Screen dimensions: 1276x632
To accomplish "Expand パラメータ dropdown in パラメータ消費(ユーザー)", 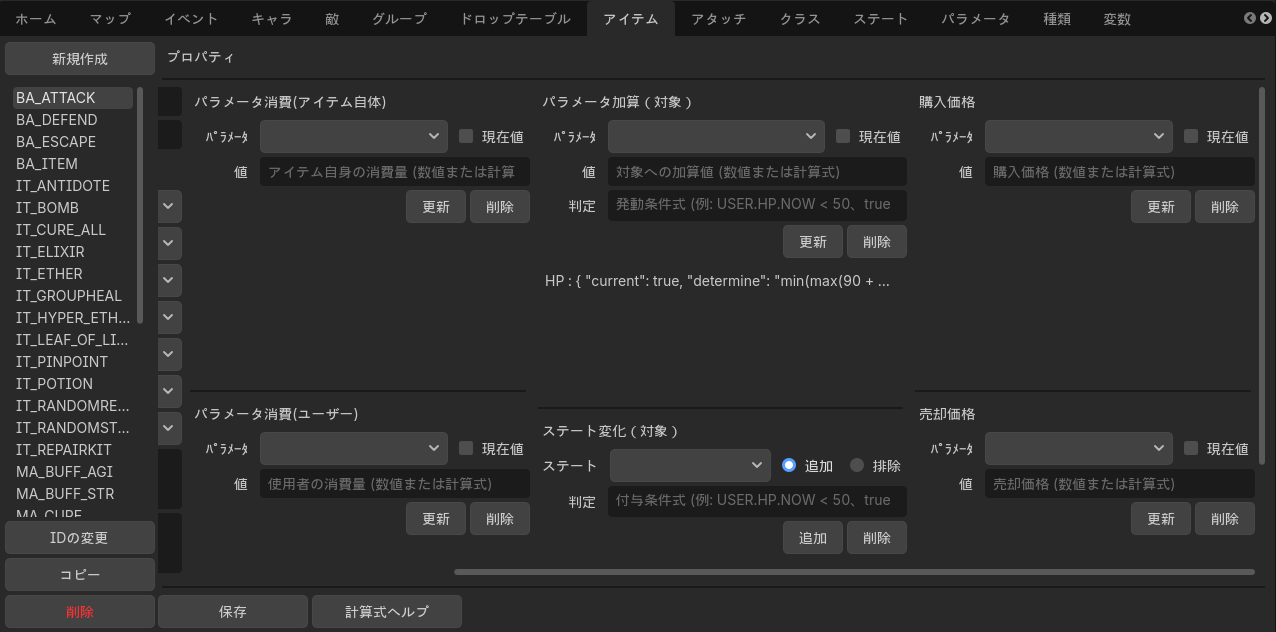I will coord(354,449).
